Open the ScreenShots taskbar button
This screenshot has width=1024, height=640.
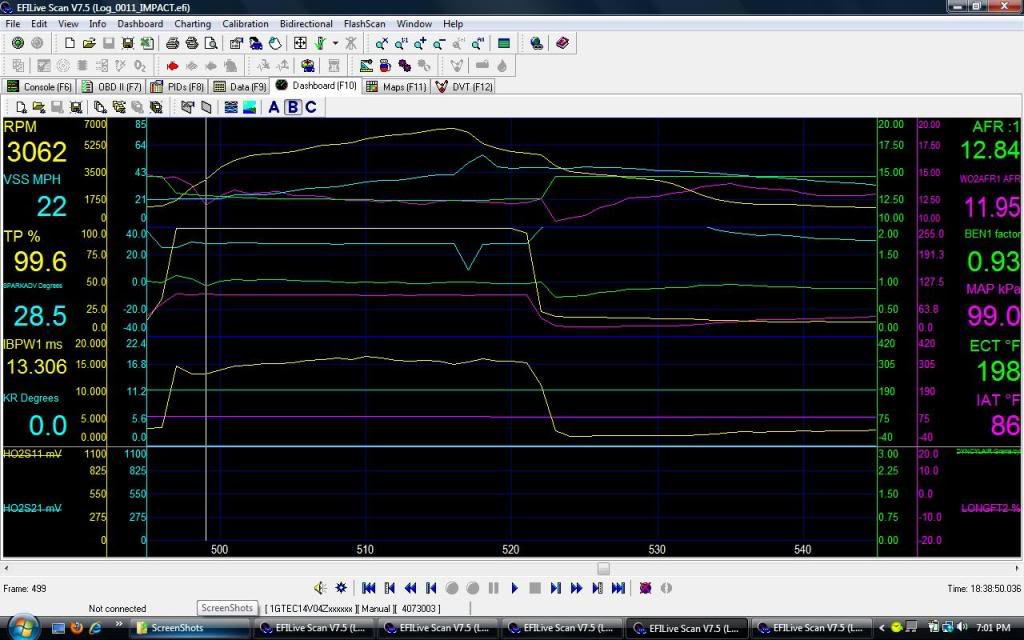click(x=190, y=628)
